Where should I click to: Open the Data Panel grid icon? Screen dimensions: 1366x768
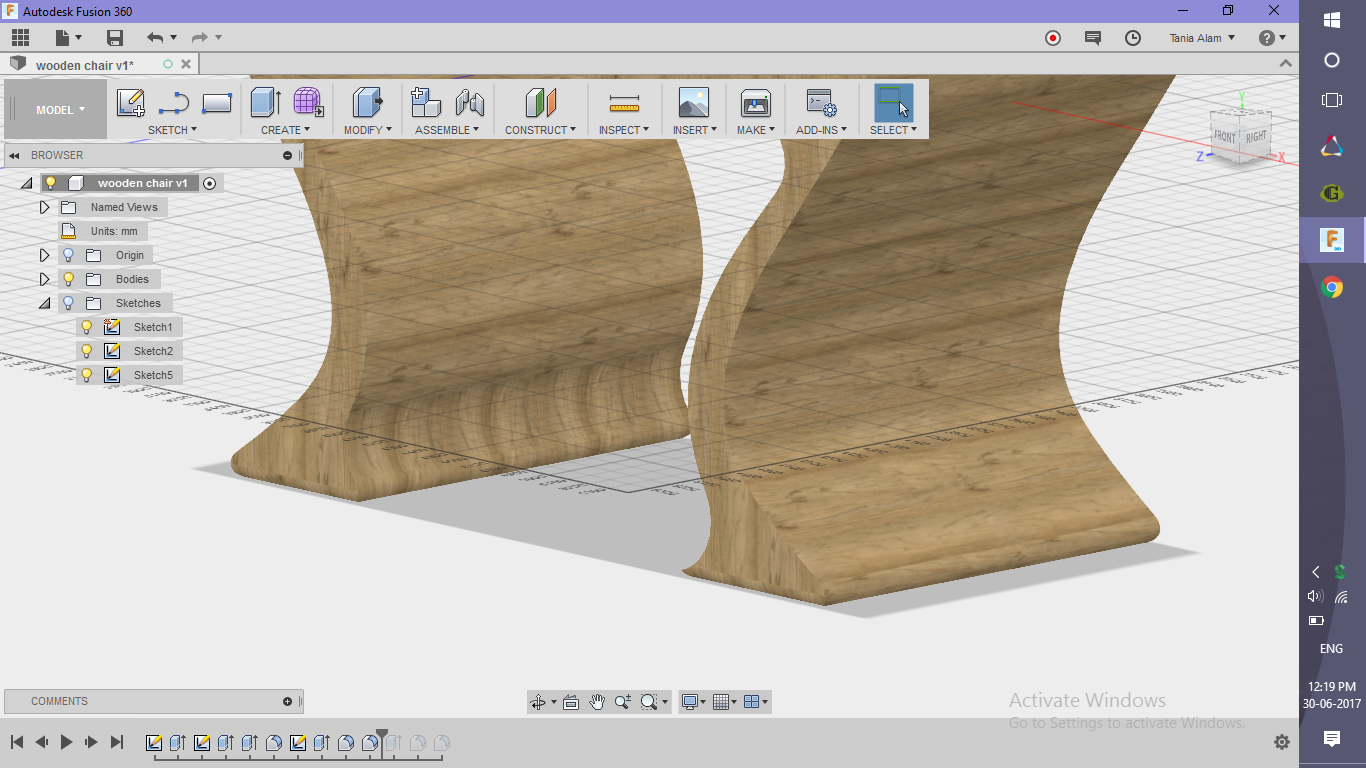[20, 38]
